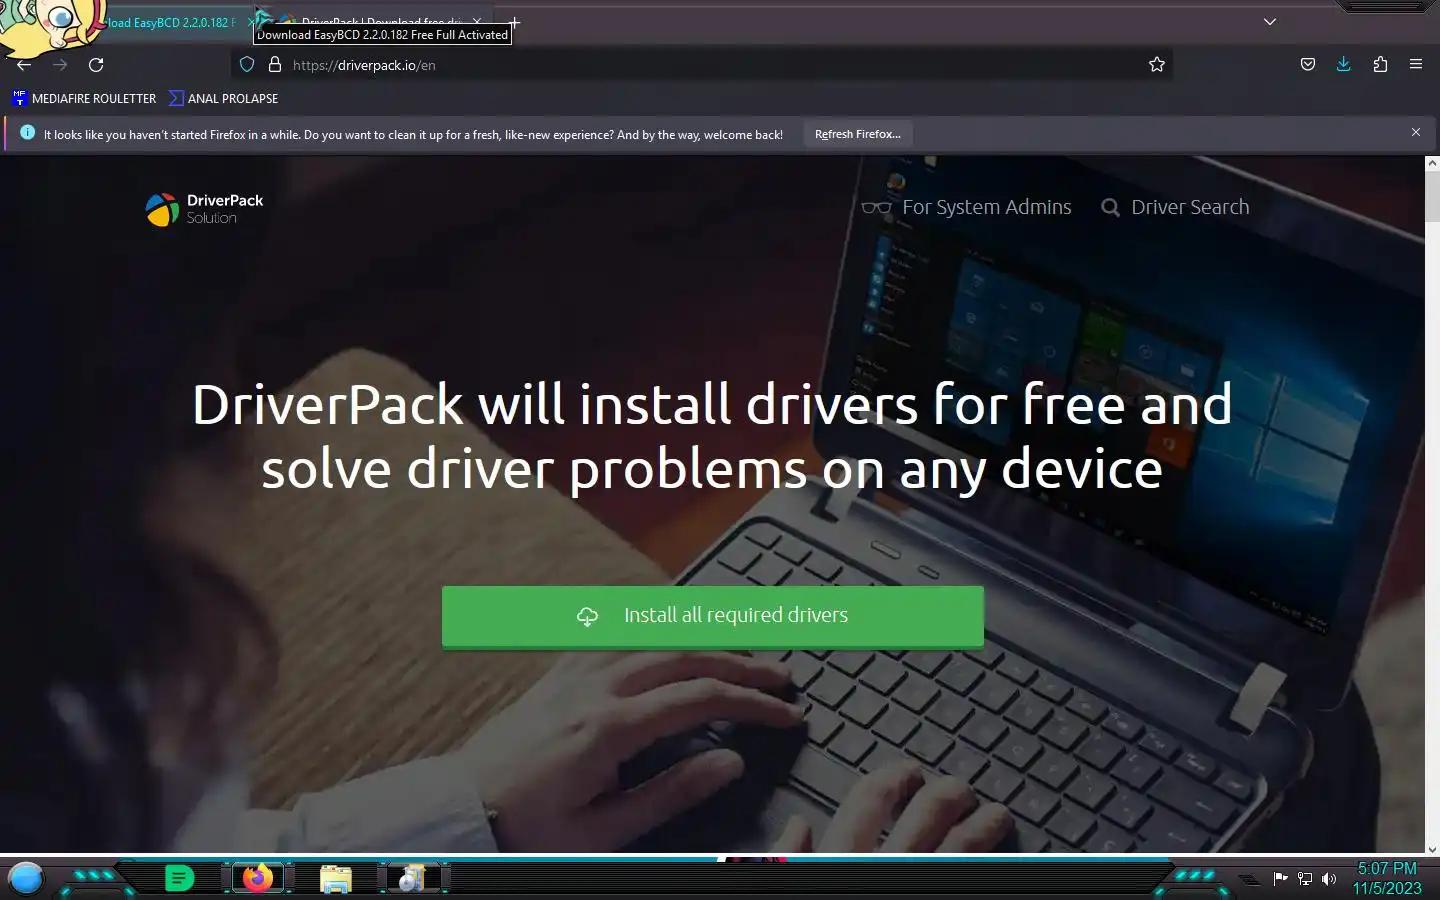This screenshot has width=1440, height=900.
Task: Open the tracking protection shield icon
Action: point(247,65)
